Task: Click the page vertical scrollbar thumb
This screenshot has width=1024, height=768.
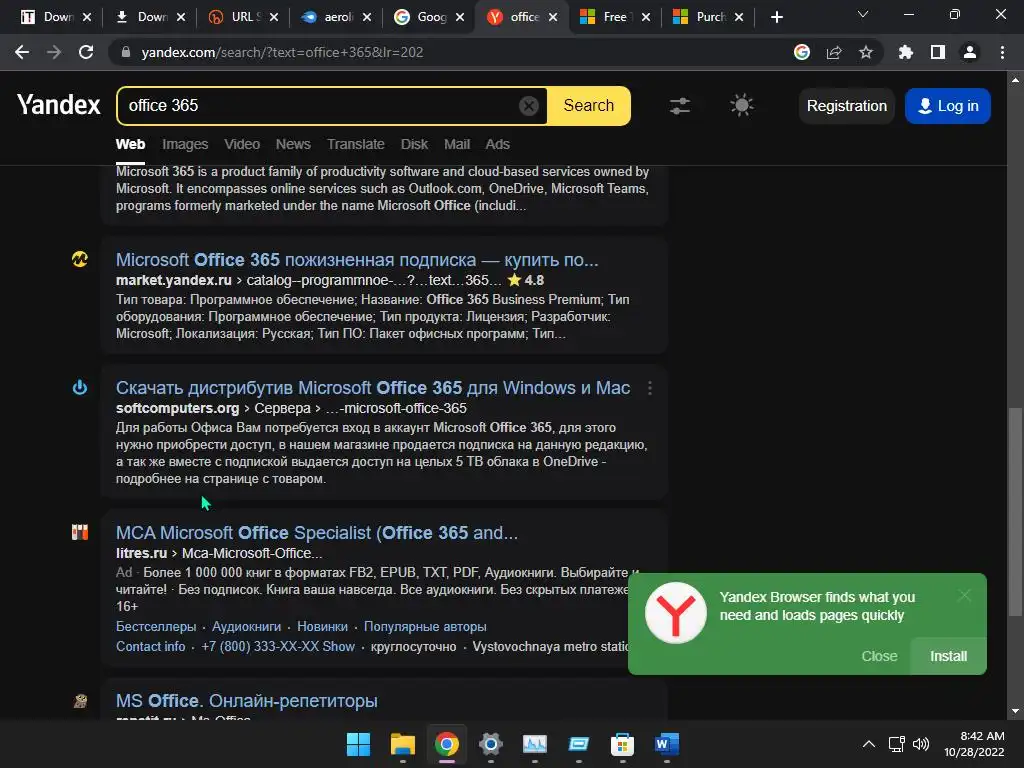Action: tap(1014, 511)
